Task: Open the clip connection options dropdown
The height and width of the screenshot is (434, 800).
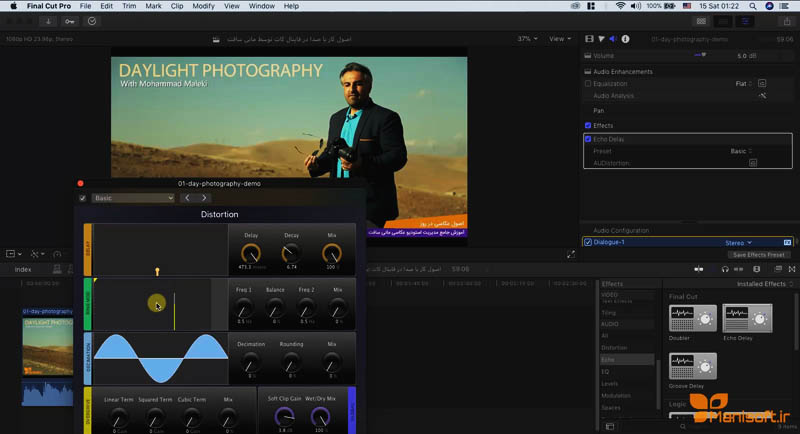Action: click(14, 254)
